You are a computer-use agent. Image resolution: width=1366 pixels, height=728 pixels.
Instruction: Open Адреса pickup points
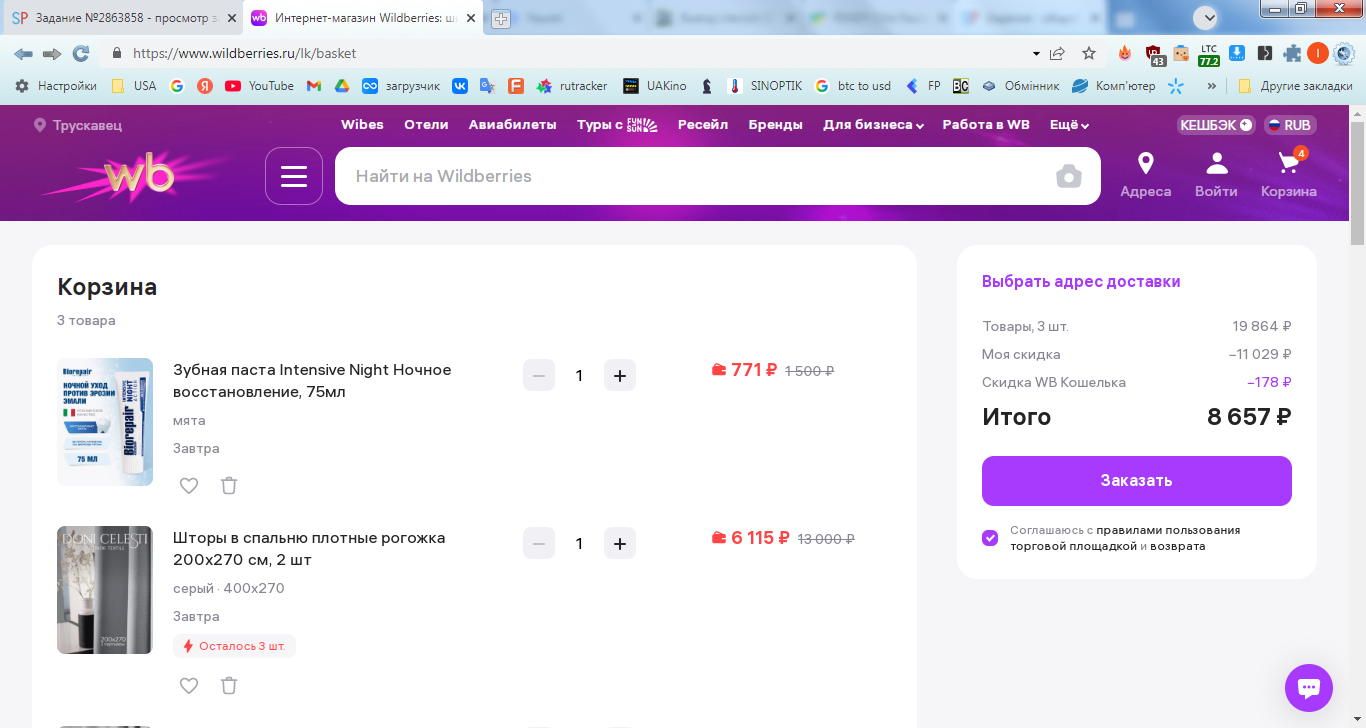coord(1146,175)
